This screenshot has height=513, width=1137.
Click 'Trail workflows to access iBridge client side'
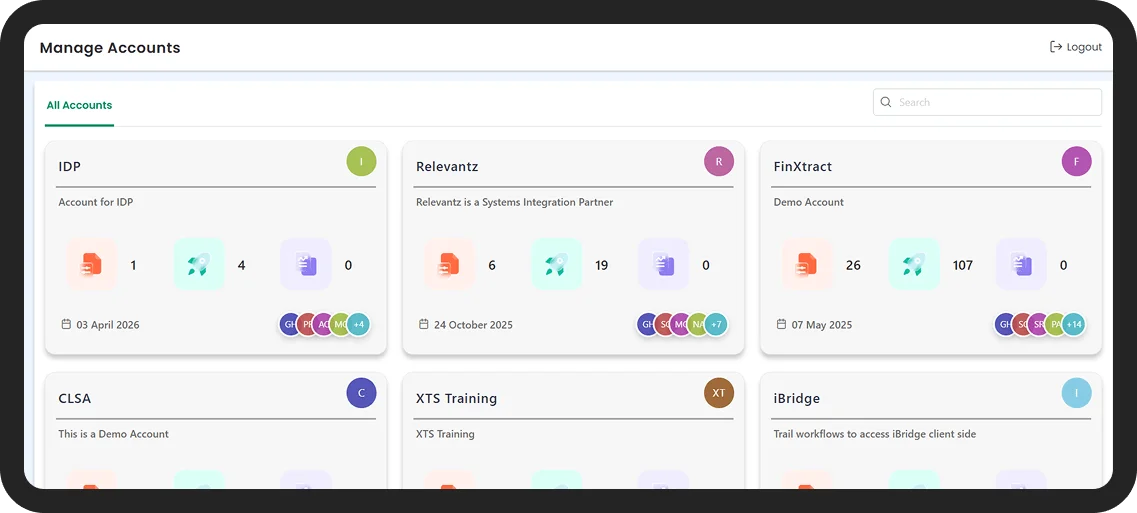click(x=875, y=434)
